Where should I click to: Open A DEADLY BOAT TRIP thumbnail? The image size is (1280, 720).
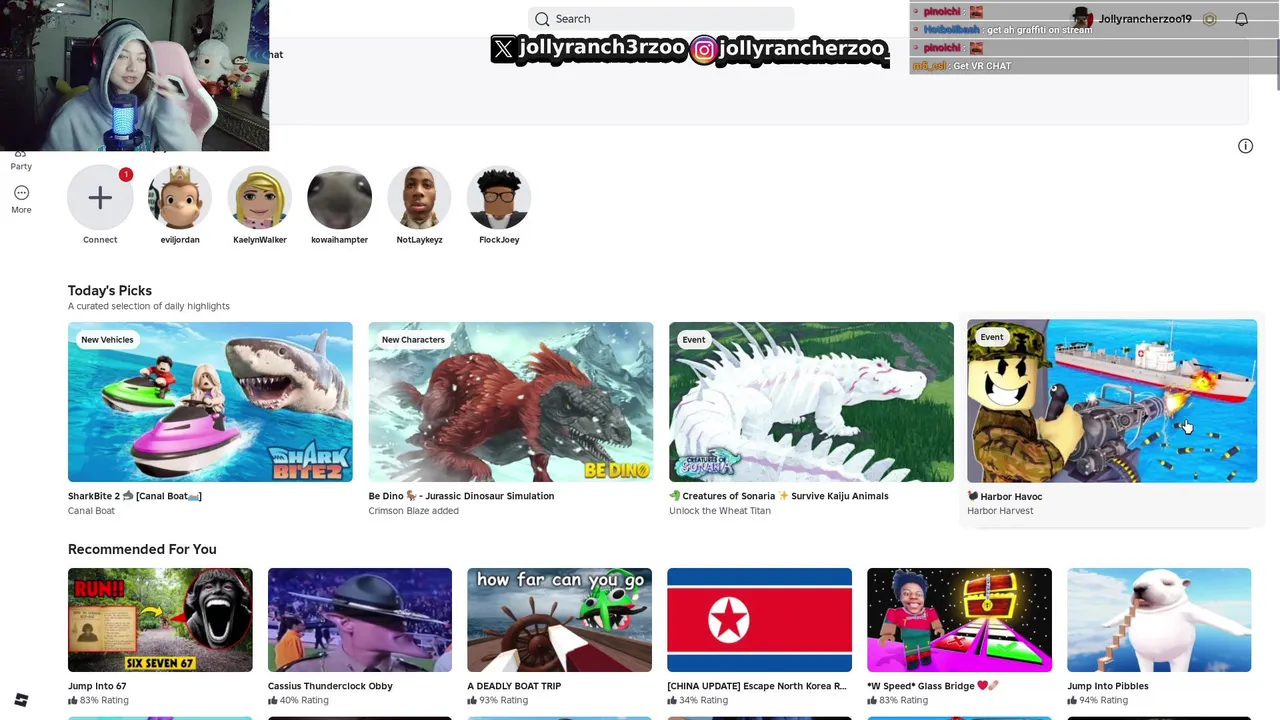pyautogui.click(x=559, y=620)
